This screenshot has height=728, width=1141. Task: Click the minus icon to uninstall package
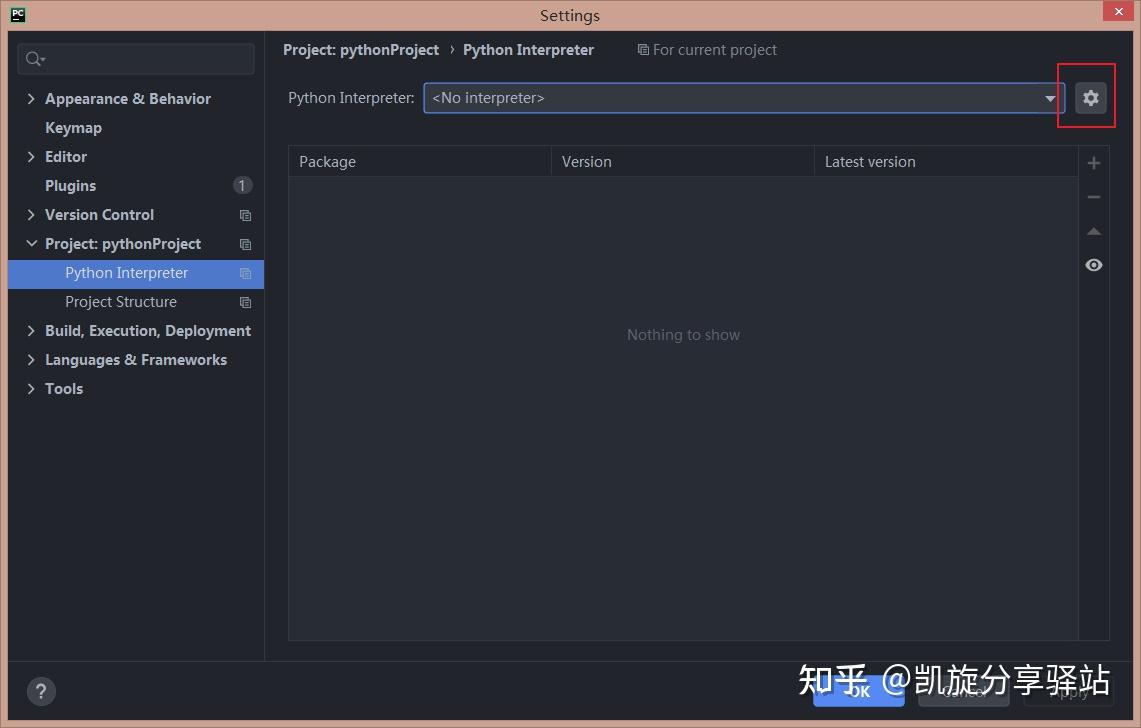coord(1093,197)
